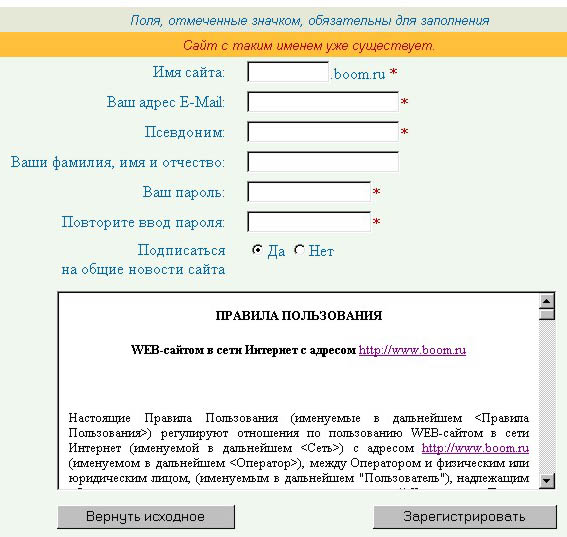This screenshot has height=537, width=567.
Task: Click the 'ПРАВИЛА ПОЛЬЗОВАНИЯ' heading
Action: (x=299, y=316)
